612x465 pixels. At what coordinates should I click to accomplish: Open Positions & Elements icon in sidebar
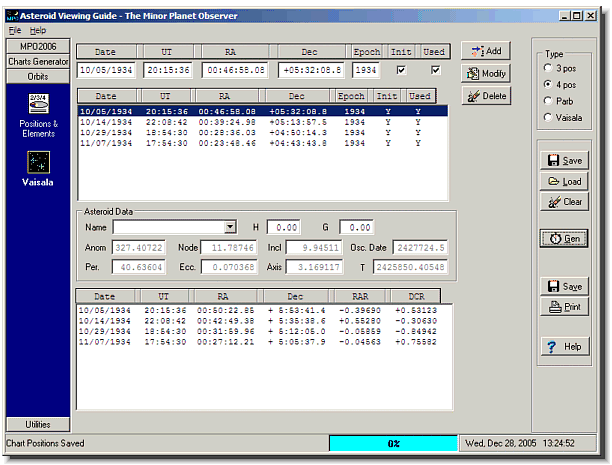tap(38, 104)
